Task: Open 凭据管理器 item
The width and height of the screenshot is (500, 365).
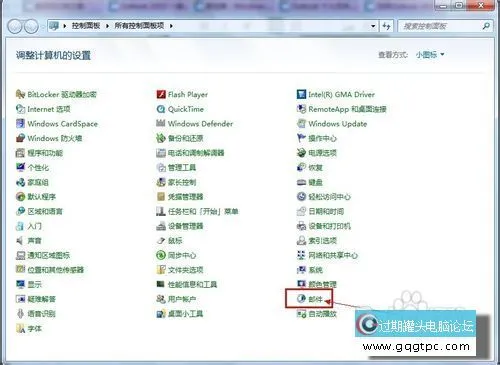Action: (180, 197)
